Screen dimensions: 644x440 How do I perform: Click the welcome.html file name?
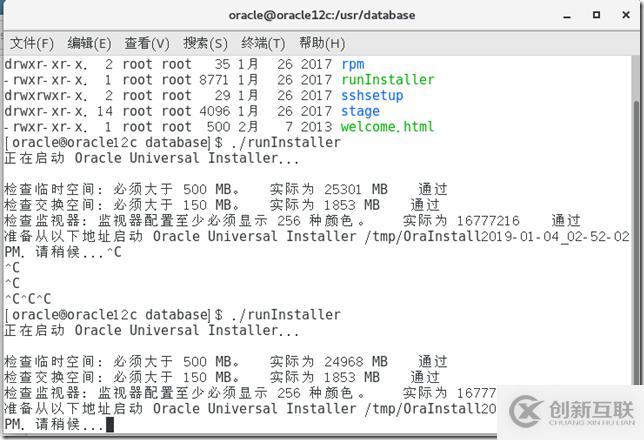click(387, 127)
